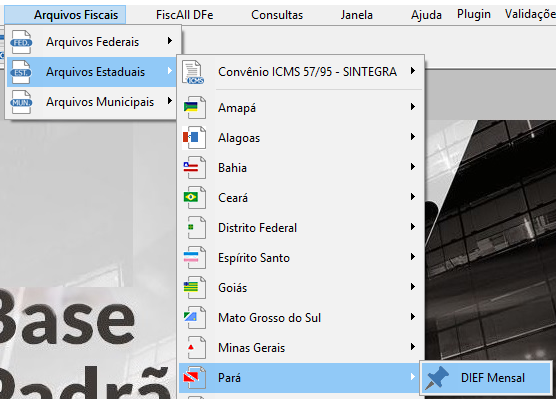Select the Ceará state entry
556x399 pixels.
301,198
